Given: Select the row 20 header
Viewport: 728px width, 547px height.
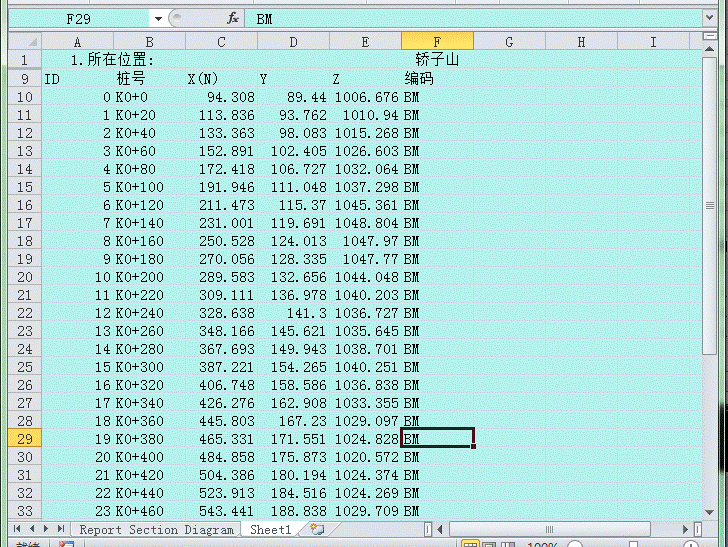Looking at the screenshot, I should click(24, 277).
